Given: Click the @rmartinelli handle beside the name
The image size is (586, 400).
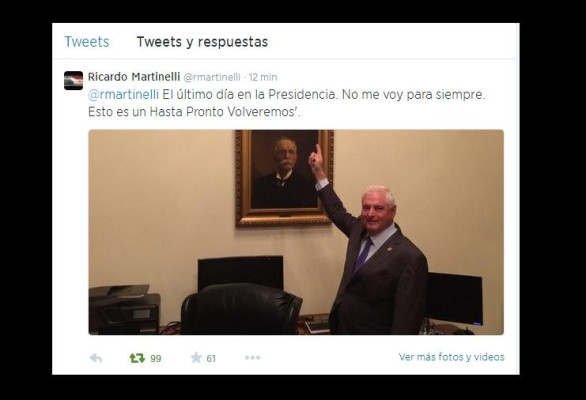Looking at the screenshot, I should point(212,77).
